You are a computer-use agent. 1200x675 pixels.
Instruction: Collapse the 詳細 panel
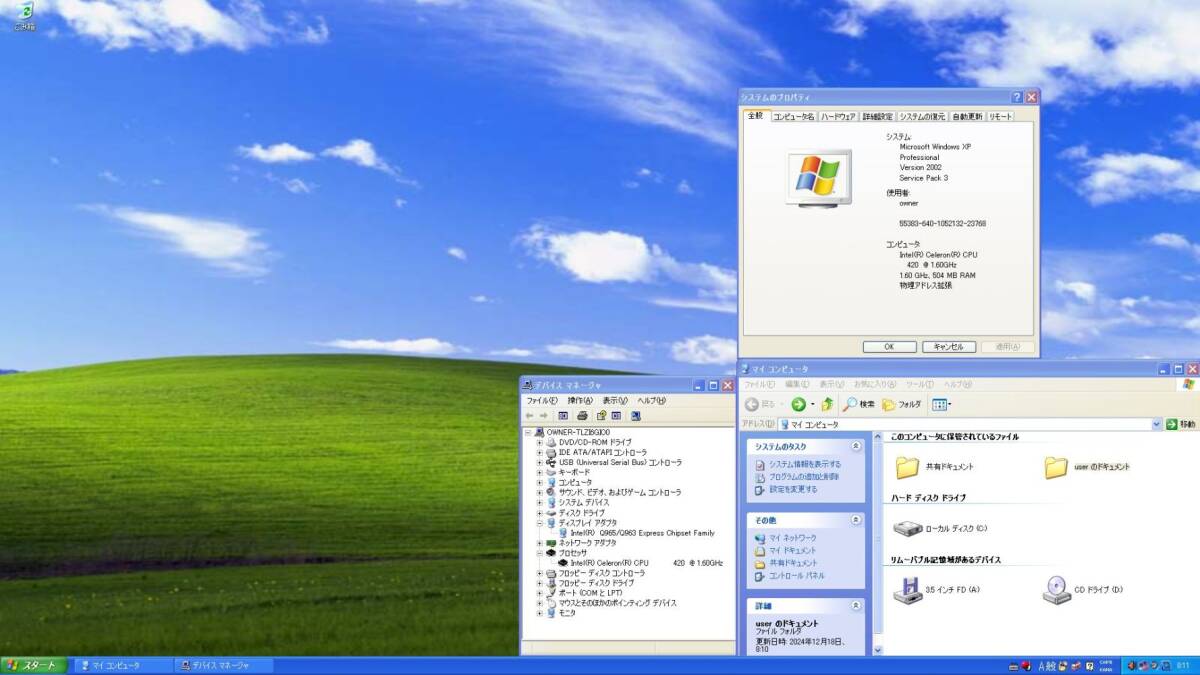pos(856,606)
